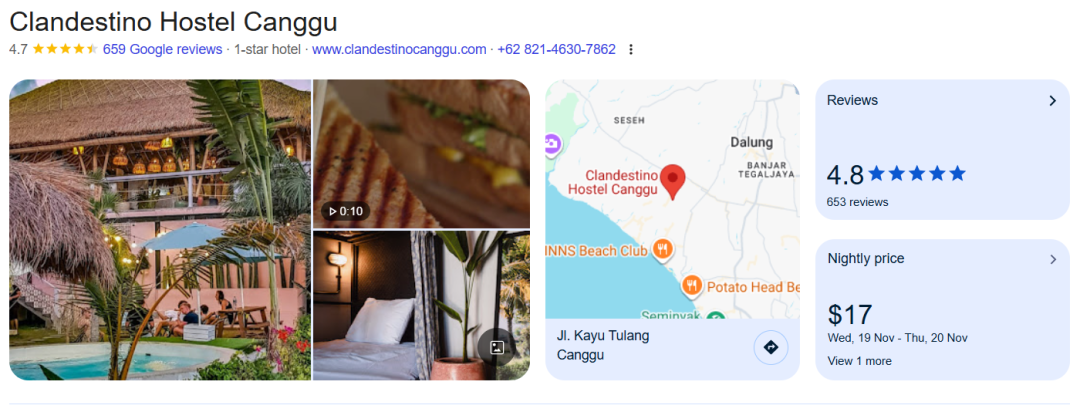Click the $17 nightly price
The image size is (1080, 412).
pyautogui.click(x=850, y=315)
